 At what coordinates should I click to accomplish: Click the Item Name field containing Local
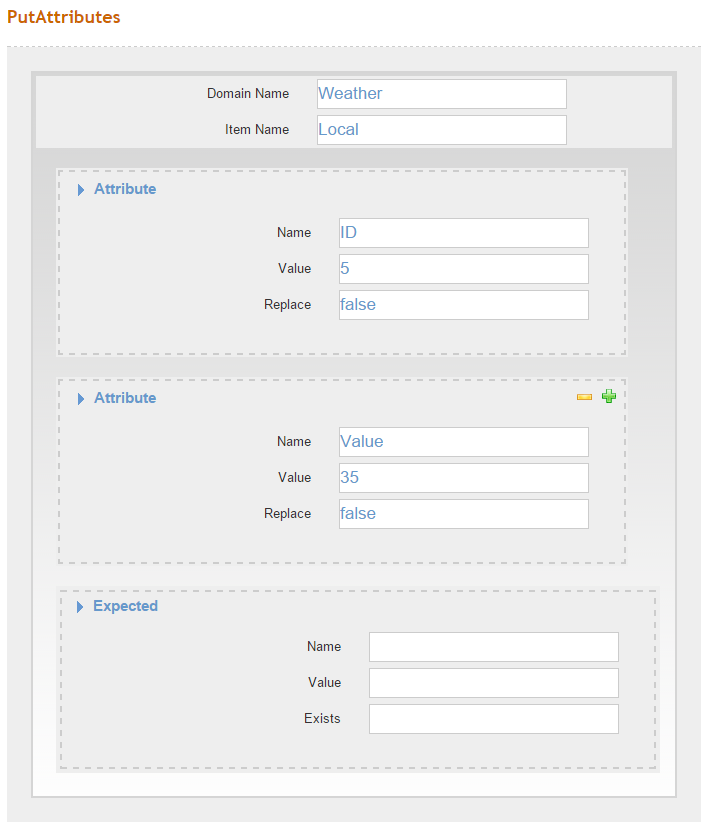(442, 130)
